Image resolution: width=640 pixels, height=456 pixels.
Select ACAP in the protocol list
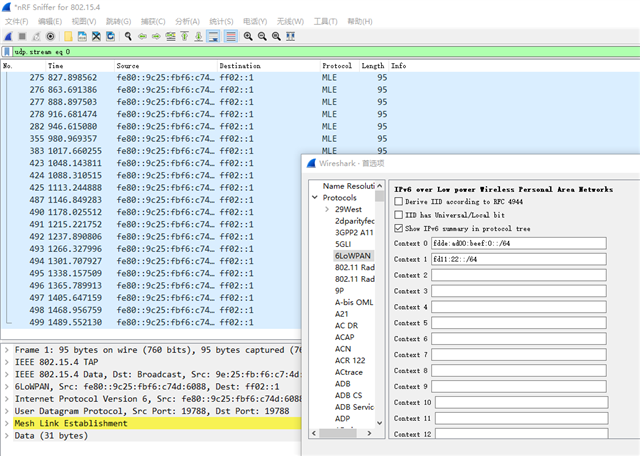point(344,337)
